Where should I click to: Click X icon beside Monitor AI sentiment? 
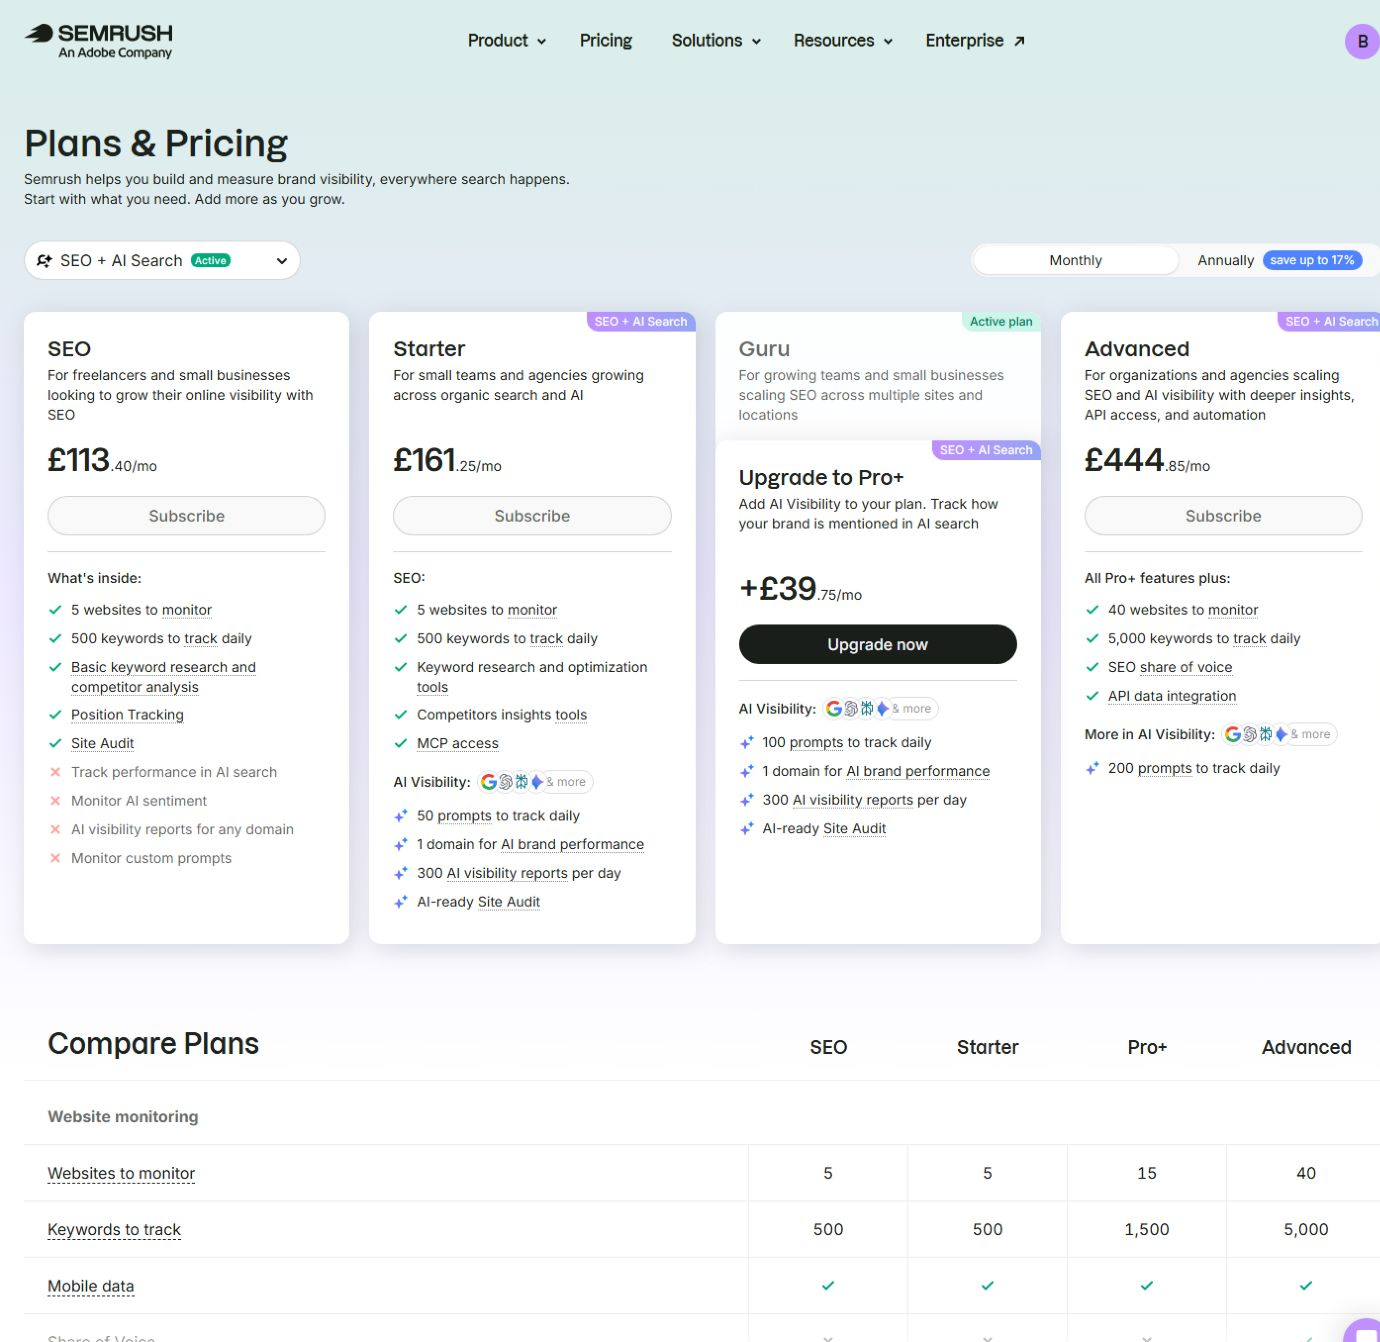55,801
